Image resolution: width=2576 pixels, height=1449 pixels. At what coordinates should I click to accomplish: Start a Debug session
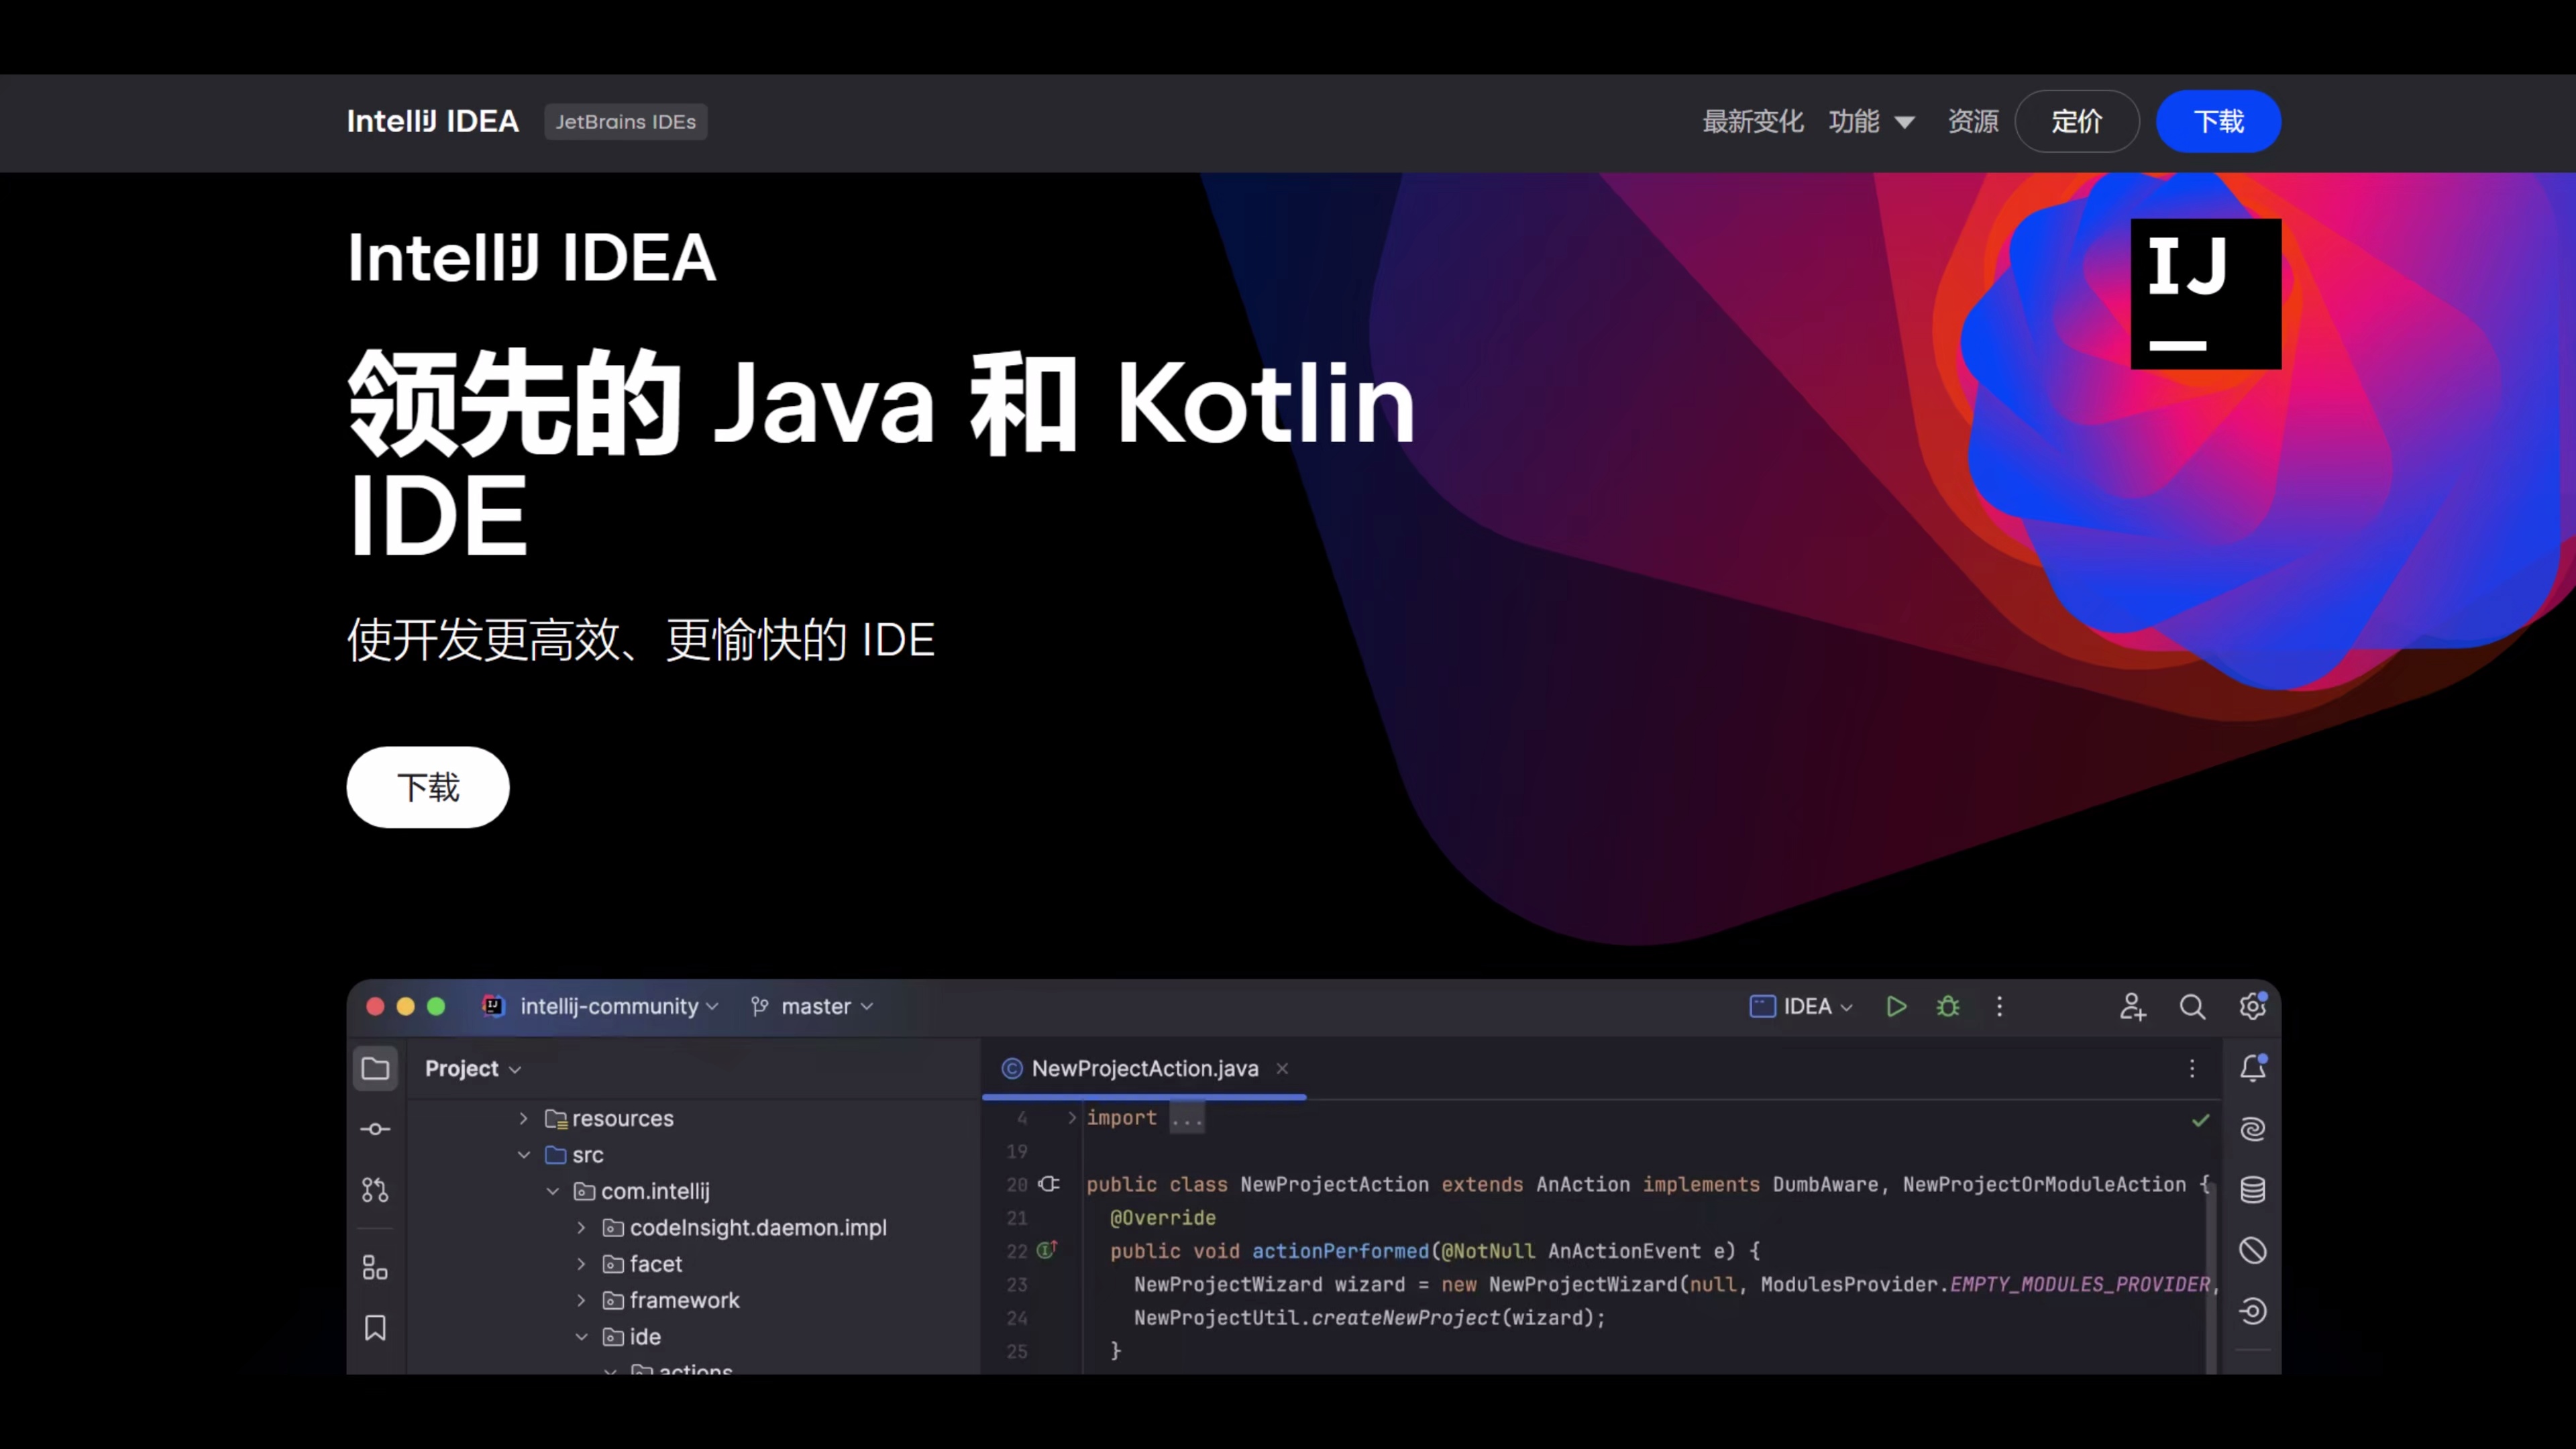pyautogui.click(x=1947, y=1007)
